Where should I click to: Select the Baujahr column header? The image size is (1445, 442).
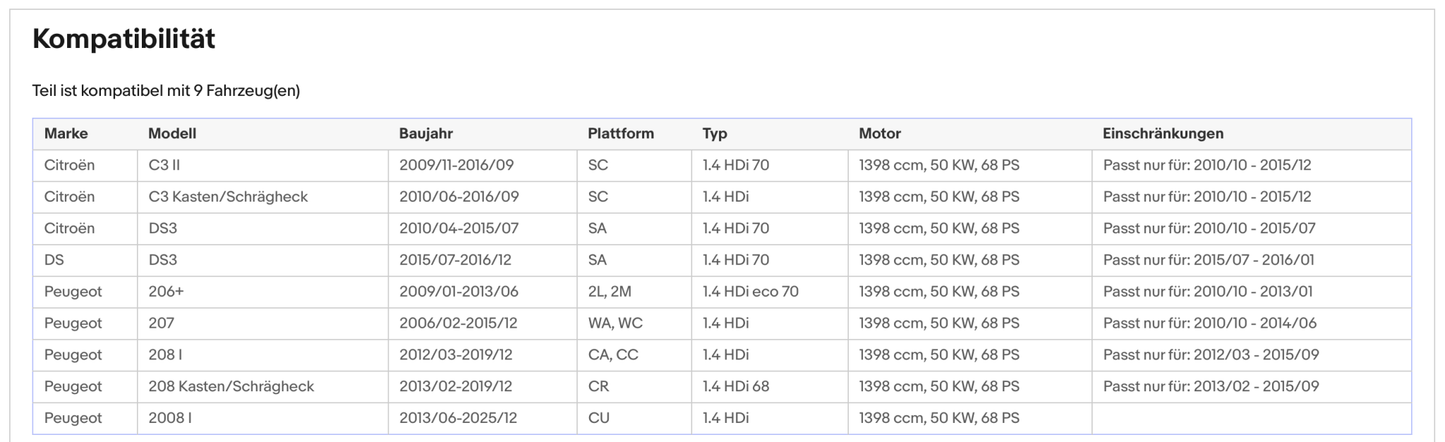(x=426, y=134)
